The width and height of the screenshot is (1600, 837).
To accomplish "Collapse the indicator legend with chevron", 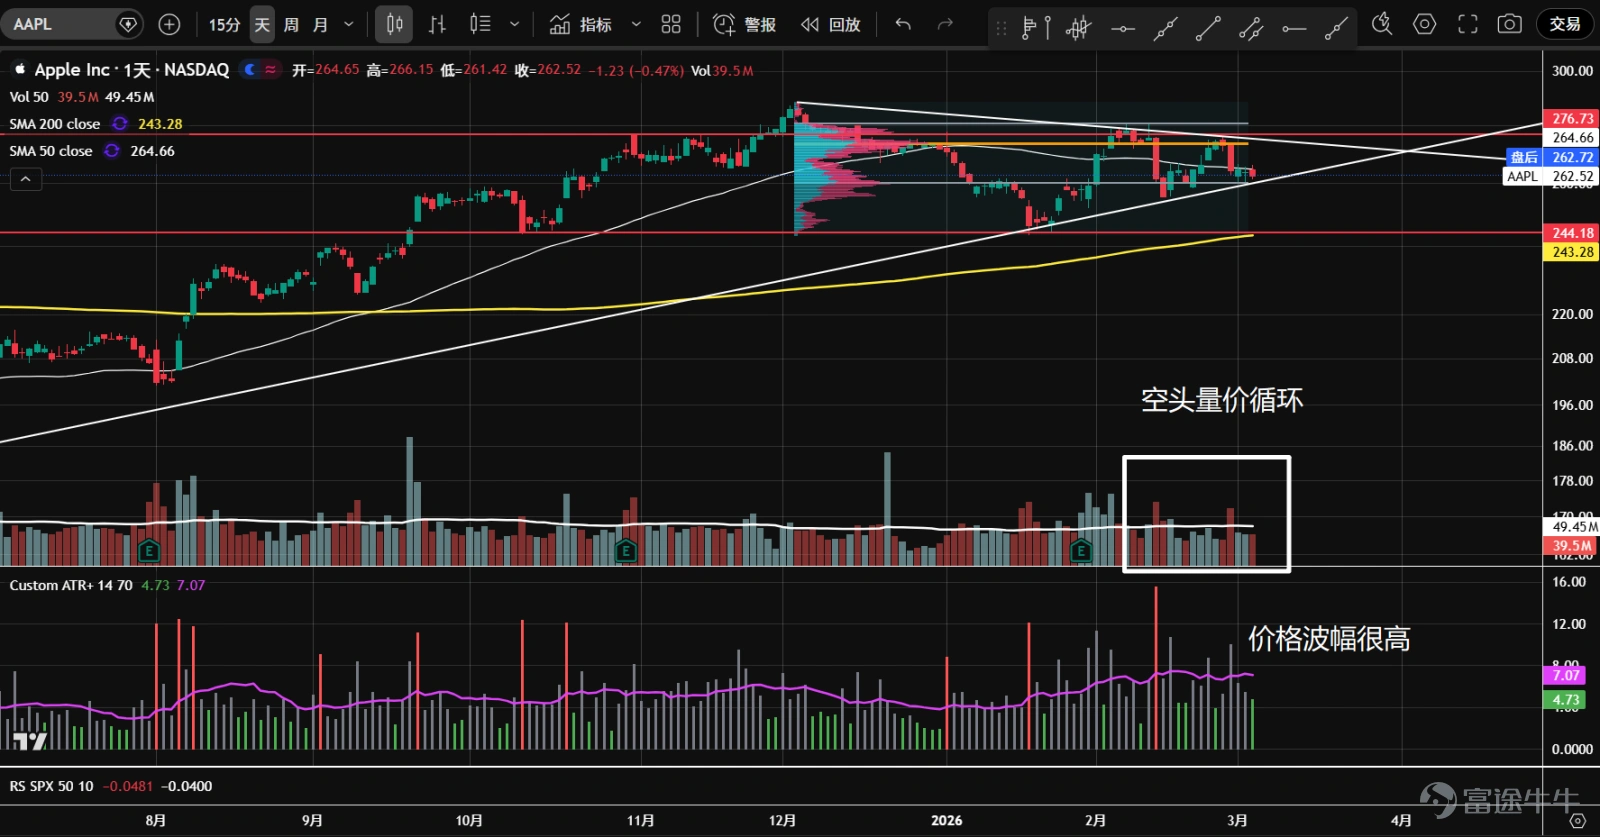I will [26, 179].
